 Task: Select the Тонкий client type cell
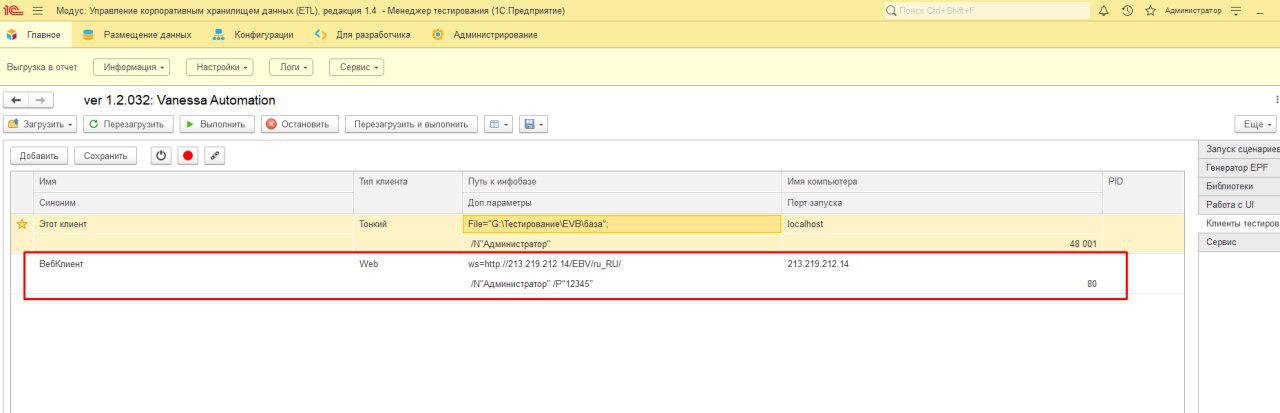[408, 224]
